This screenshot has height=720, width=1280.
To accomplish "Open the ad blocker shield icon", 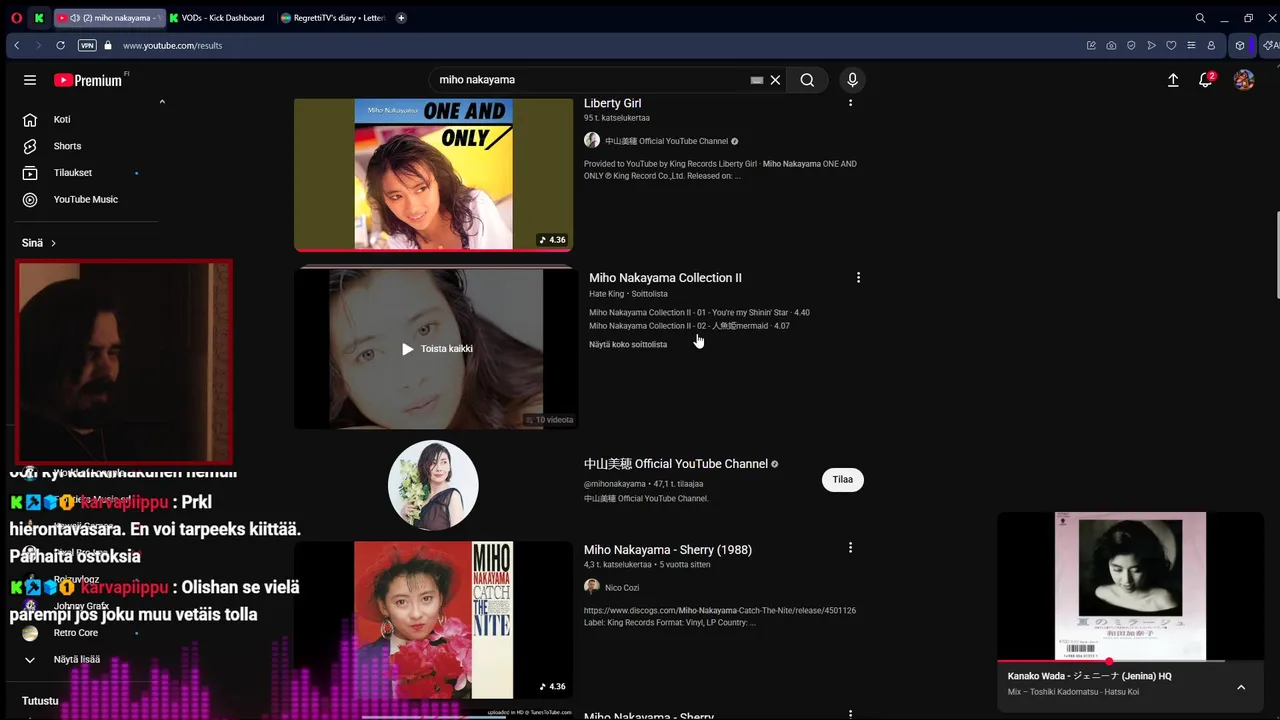I will click(x=1131, y=45).
